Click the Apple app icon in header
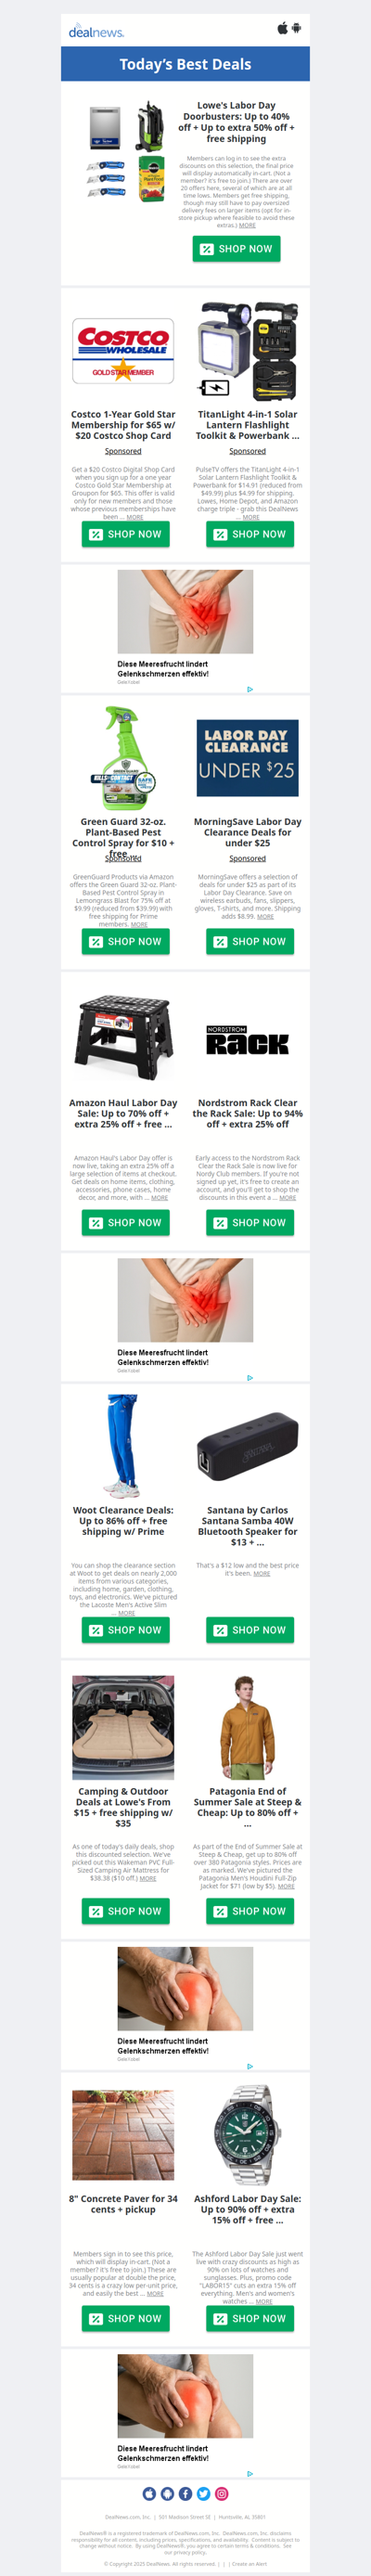The height and width of the screenshot is (2576, 371). (282, 28)
